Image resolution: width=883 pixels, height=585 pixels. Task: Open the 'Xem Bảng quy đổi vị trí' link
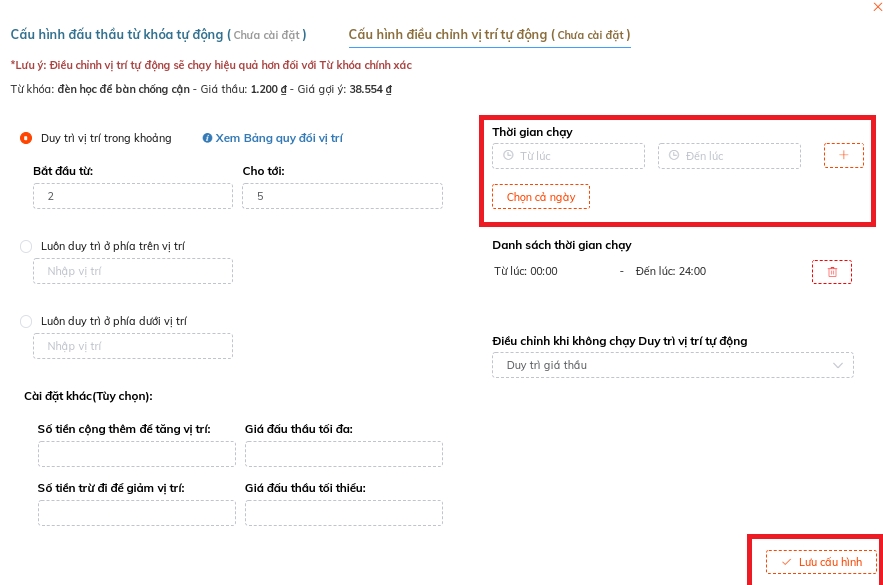[278, 139]
